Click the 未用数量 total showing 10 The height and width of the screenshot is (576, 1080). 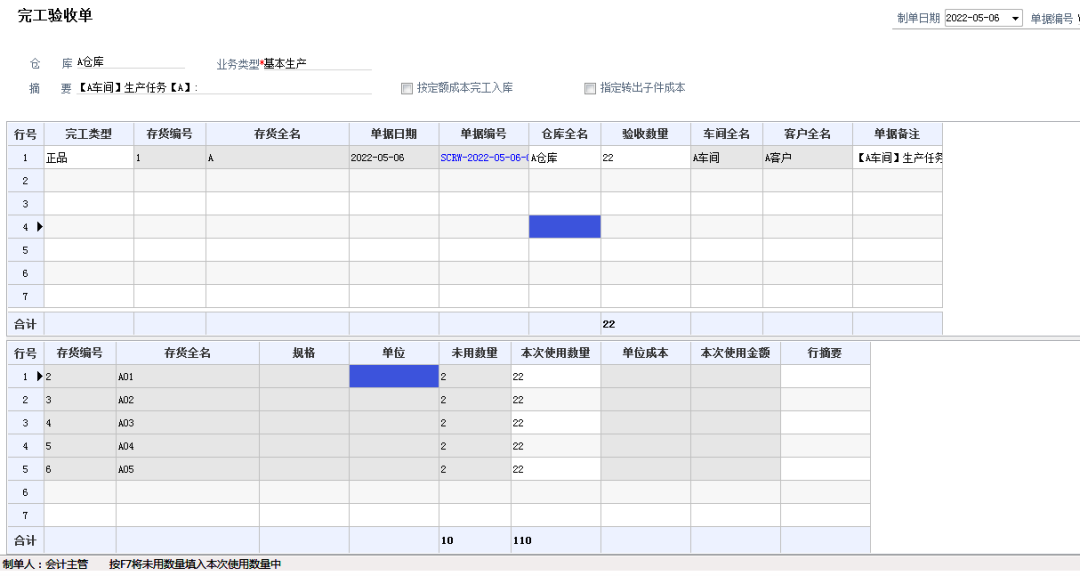coord(446,539)
